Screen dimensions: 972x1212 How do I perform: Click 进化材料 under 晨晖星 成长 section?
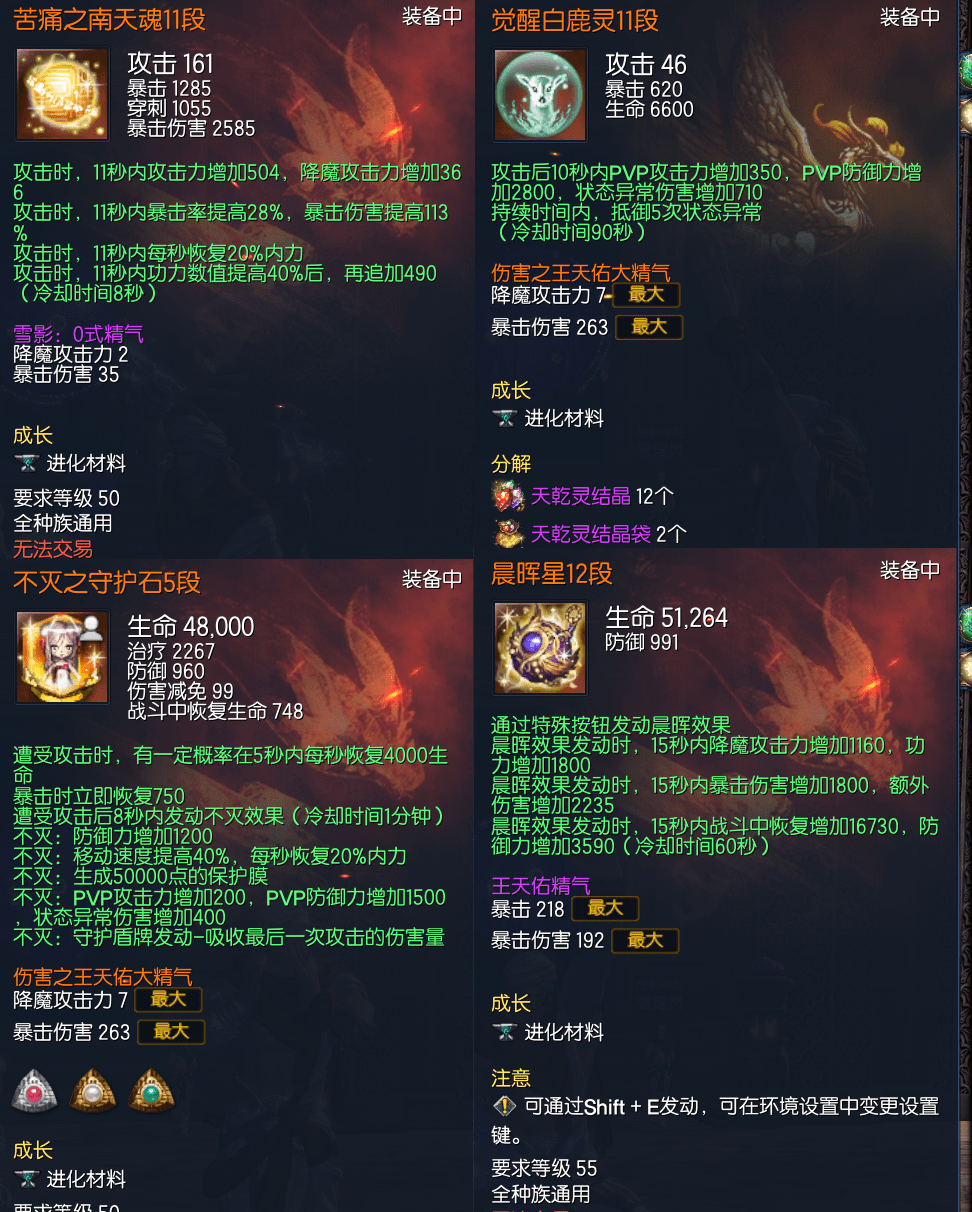tap(564, 1032)
